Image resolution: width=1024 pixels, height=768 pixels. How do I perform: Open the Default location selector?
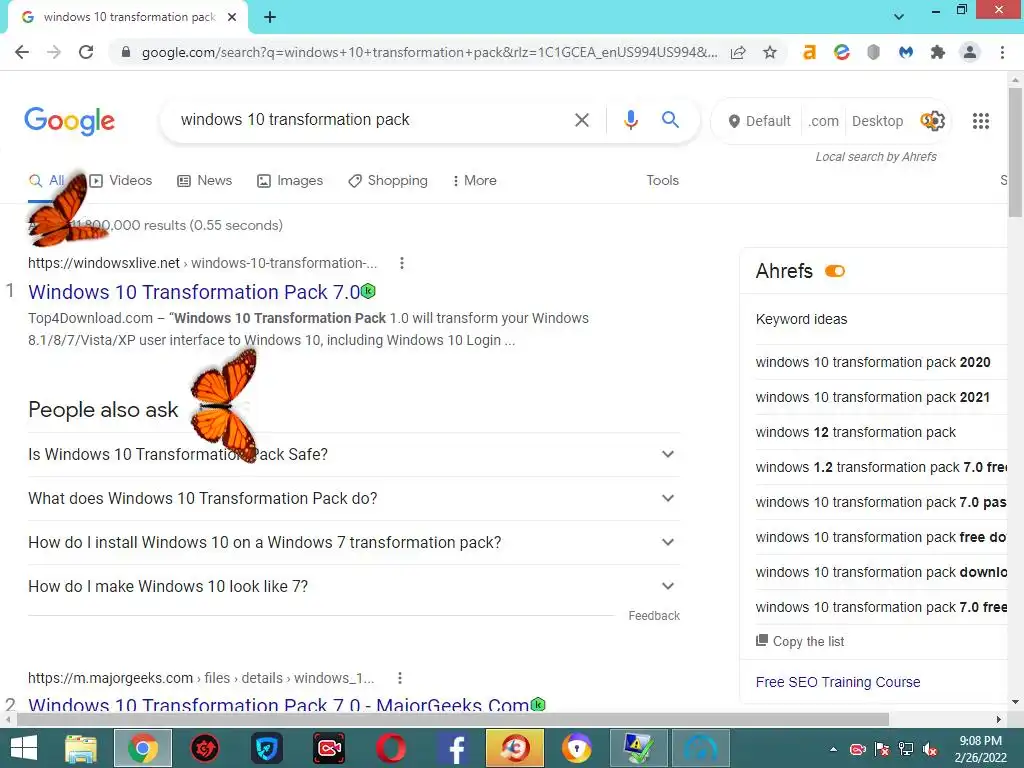(x=759, y=121)
